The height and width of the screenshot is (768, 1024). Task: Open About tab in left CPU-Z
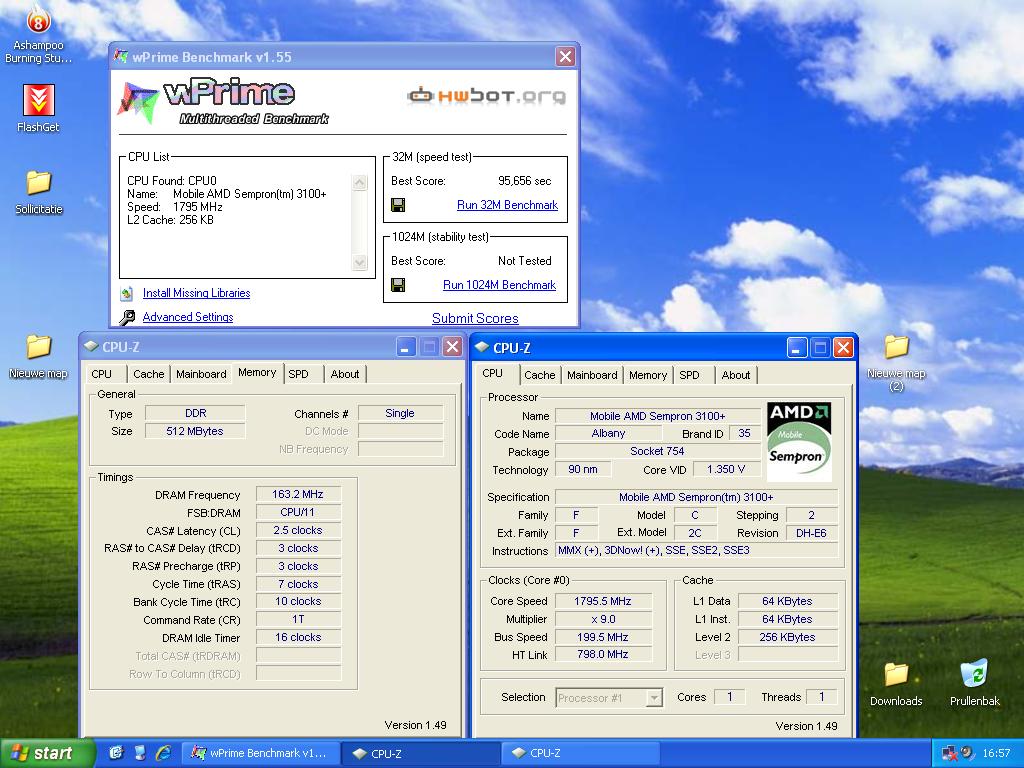pos(345,374)
